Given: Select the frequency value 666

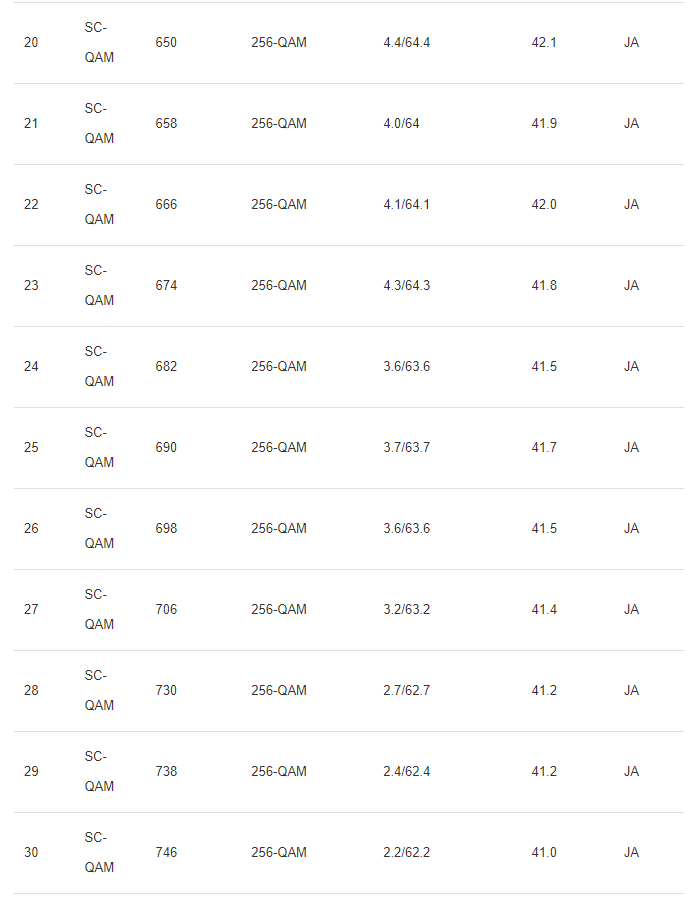Looking at the screenshot, I should (166, 205).
